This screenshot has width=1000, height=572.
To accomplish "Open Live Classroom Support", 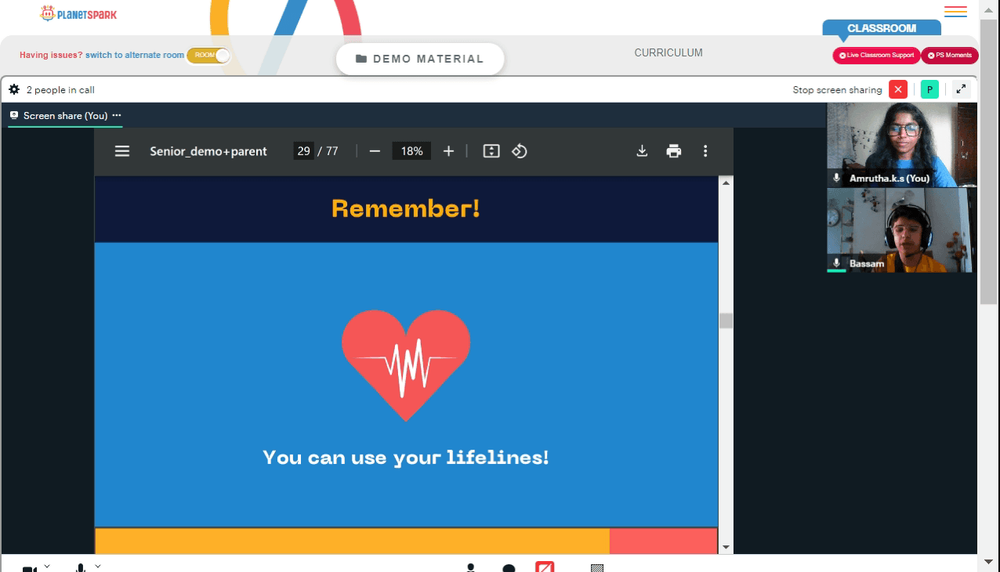I will pos(876,55).
